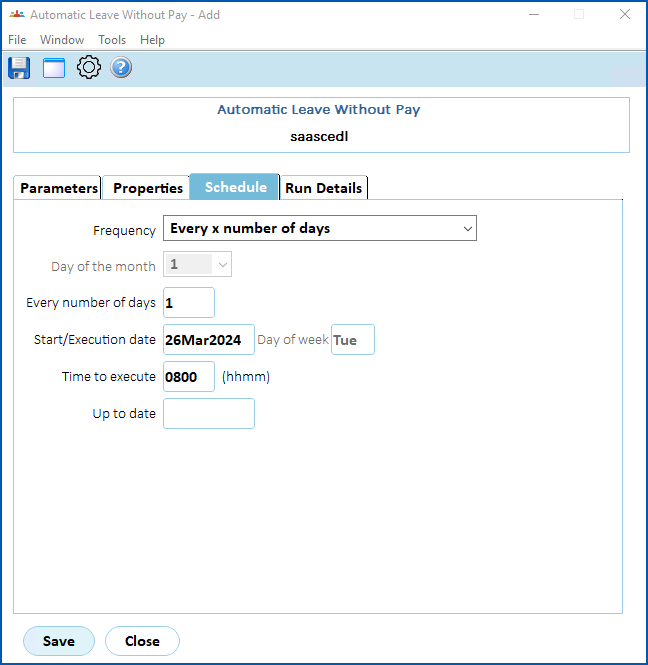Click the blue question mark help icon
Screen dimensions: 648x665
coord(121,67)
